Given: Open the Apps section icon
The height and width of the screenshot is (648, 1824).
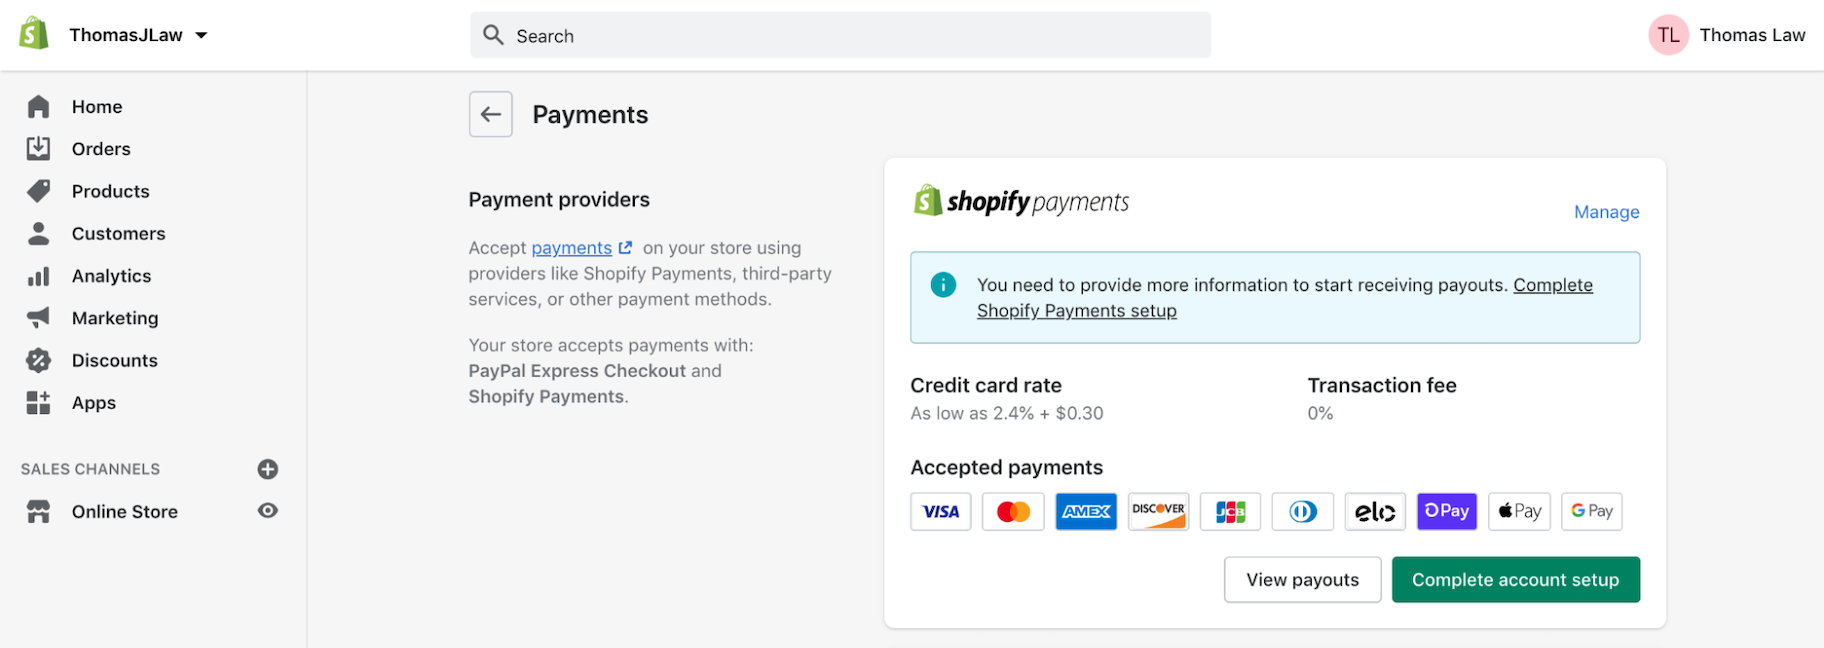Looking at the screenshot, I should click(39, 402).
